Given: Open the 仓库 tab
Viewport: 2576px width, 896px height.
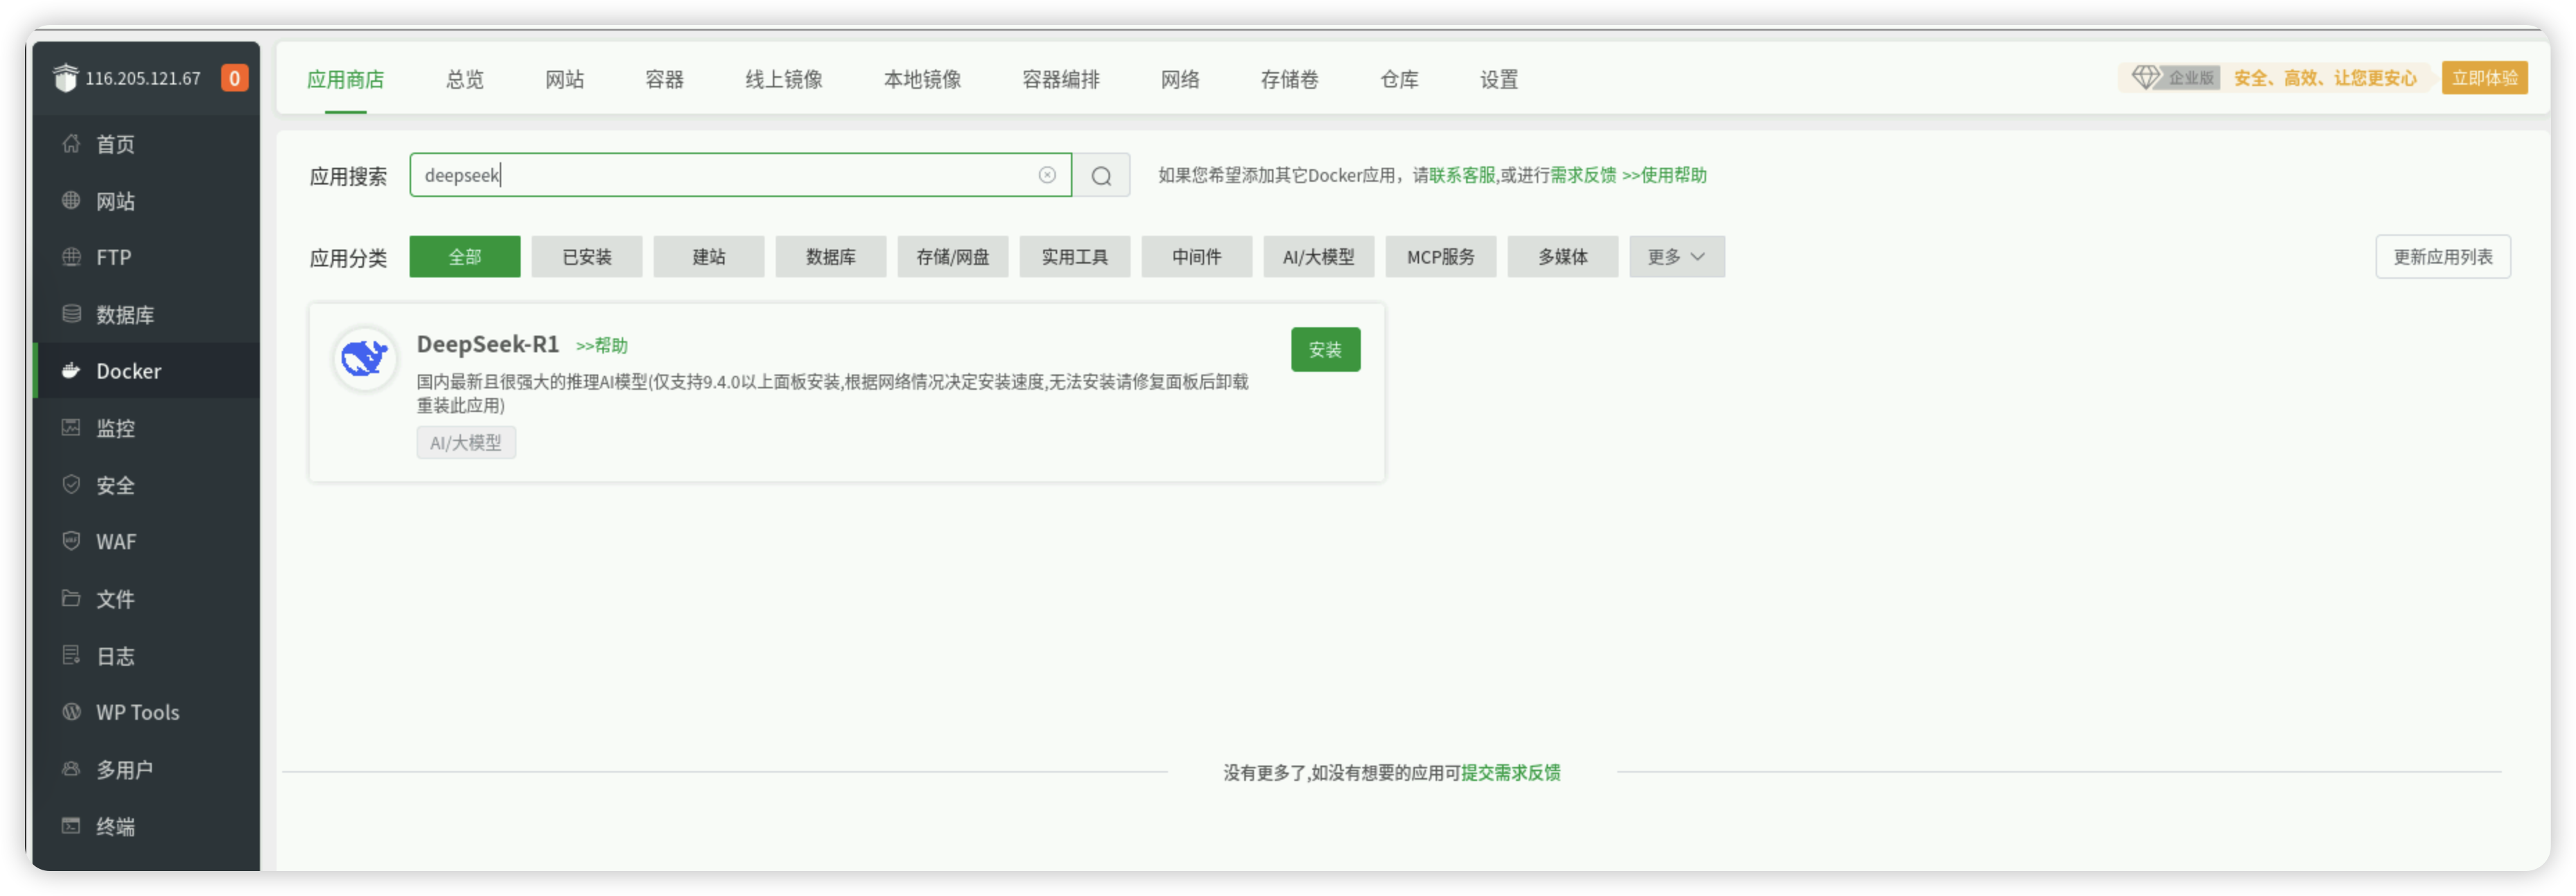Looking at the screenshot, I should pos(1399,79).
